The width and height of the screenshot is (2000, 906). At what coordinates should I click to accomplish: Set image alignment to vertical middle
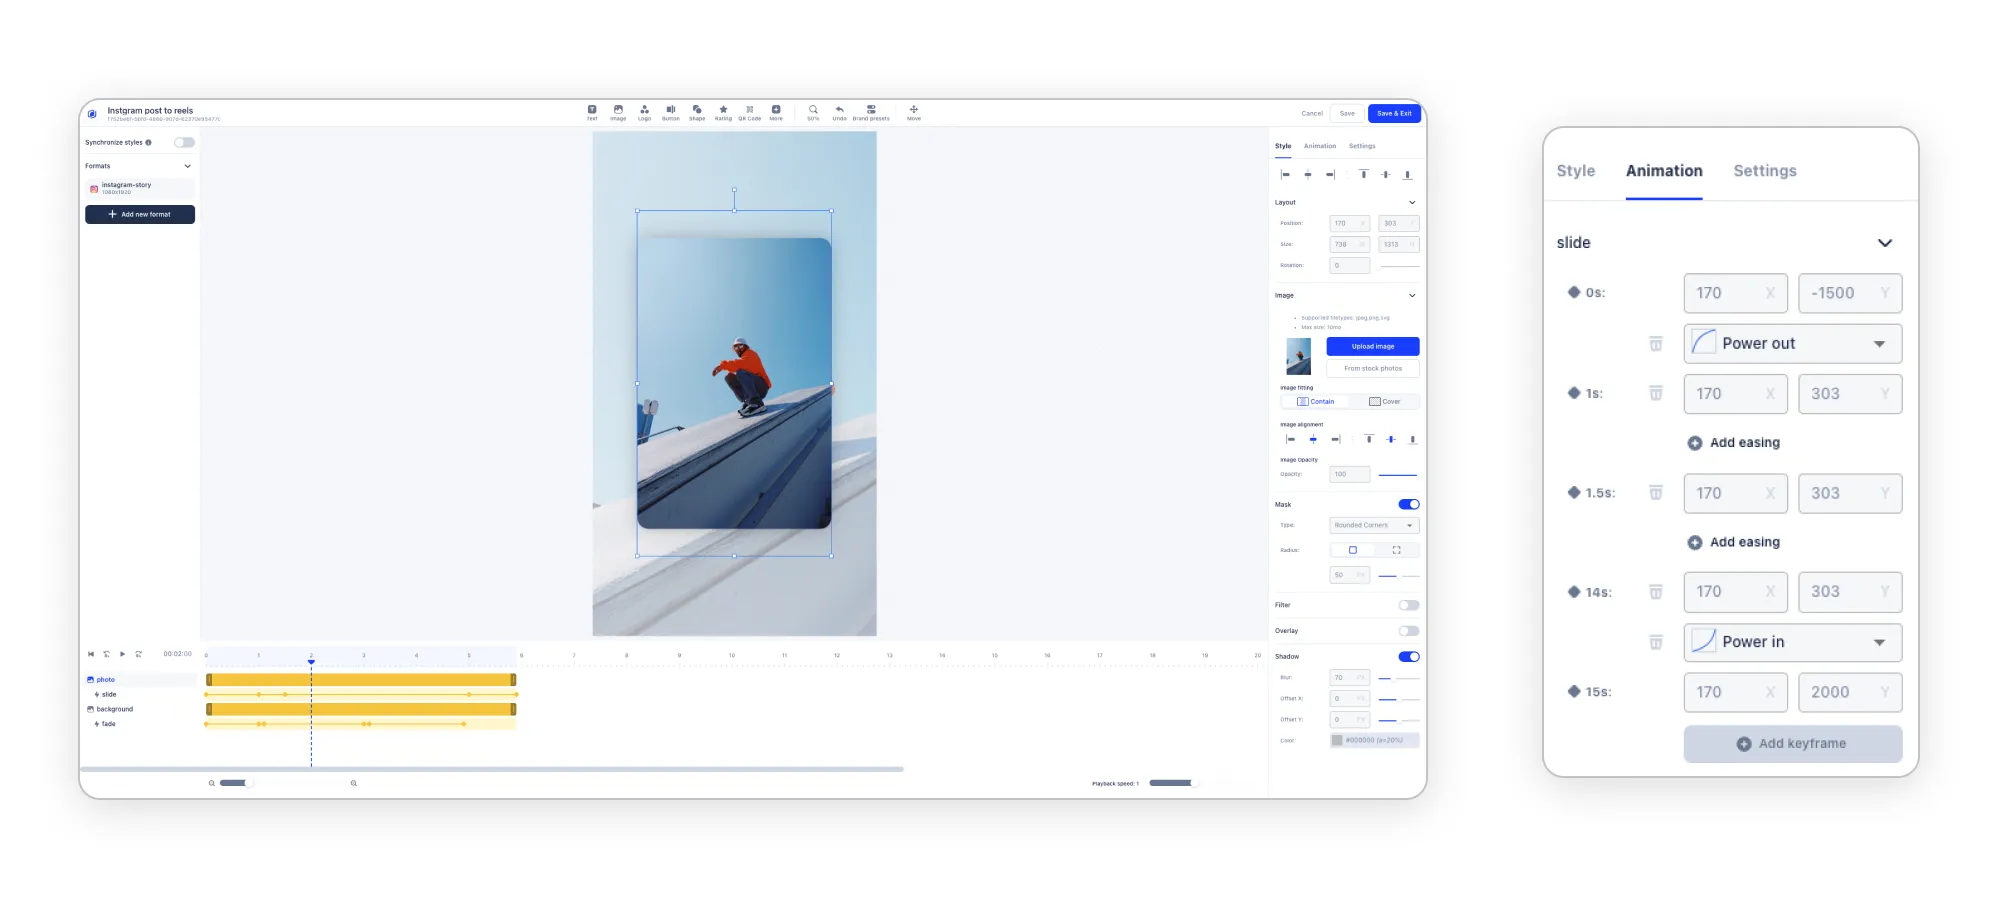pos(1391,439)
